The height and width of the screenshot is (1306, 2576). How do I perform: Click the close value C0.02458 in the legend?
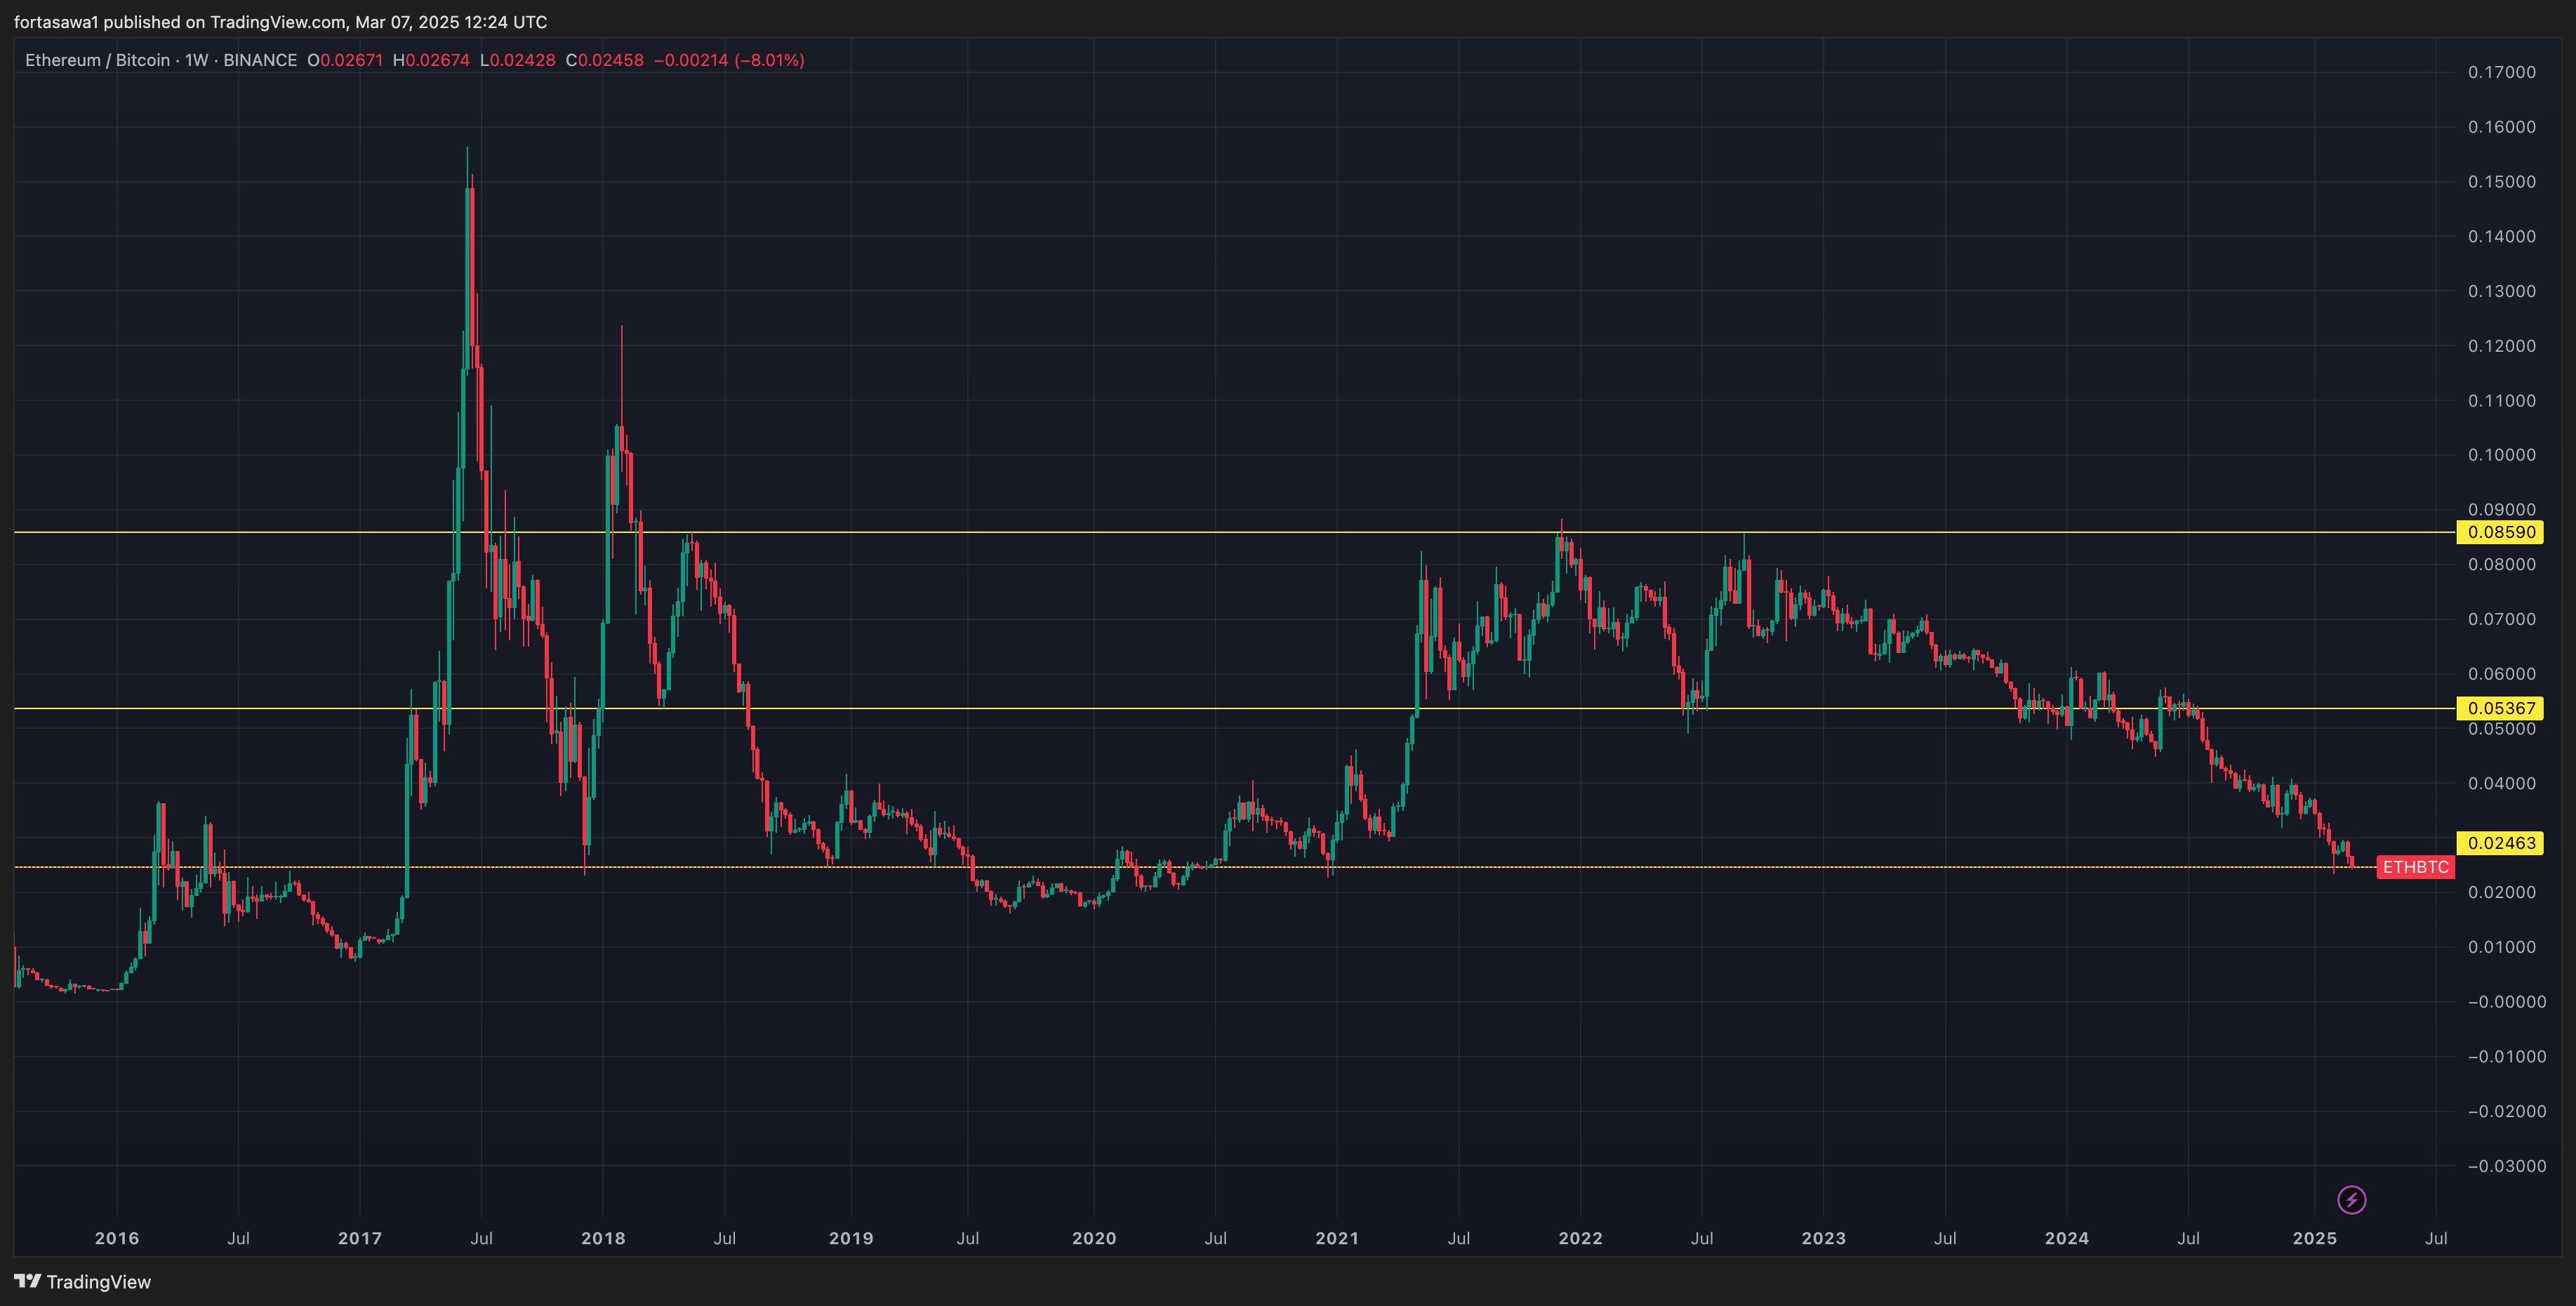click(604, 60)
